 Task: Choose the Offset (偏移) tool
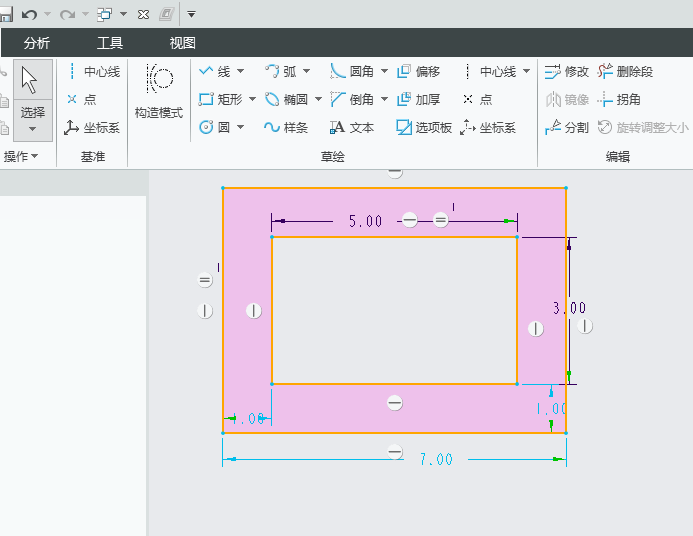pos(418,72)
